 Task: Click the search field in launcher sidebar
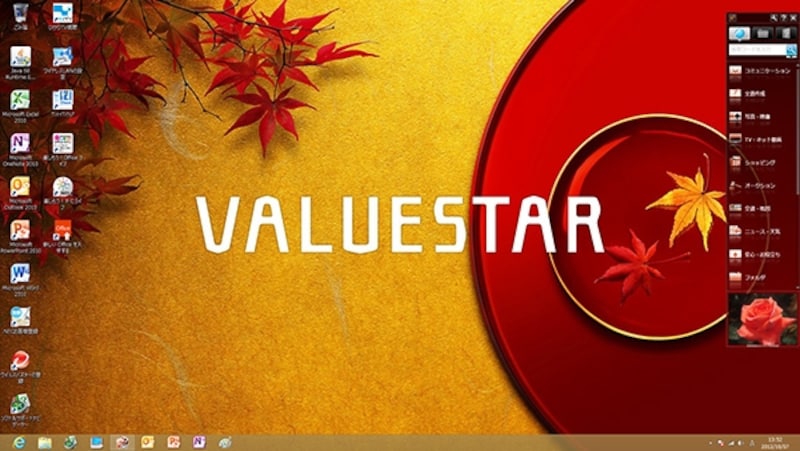point(755,49)
